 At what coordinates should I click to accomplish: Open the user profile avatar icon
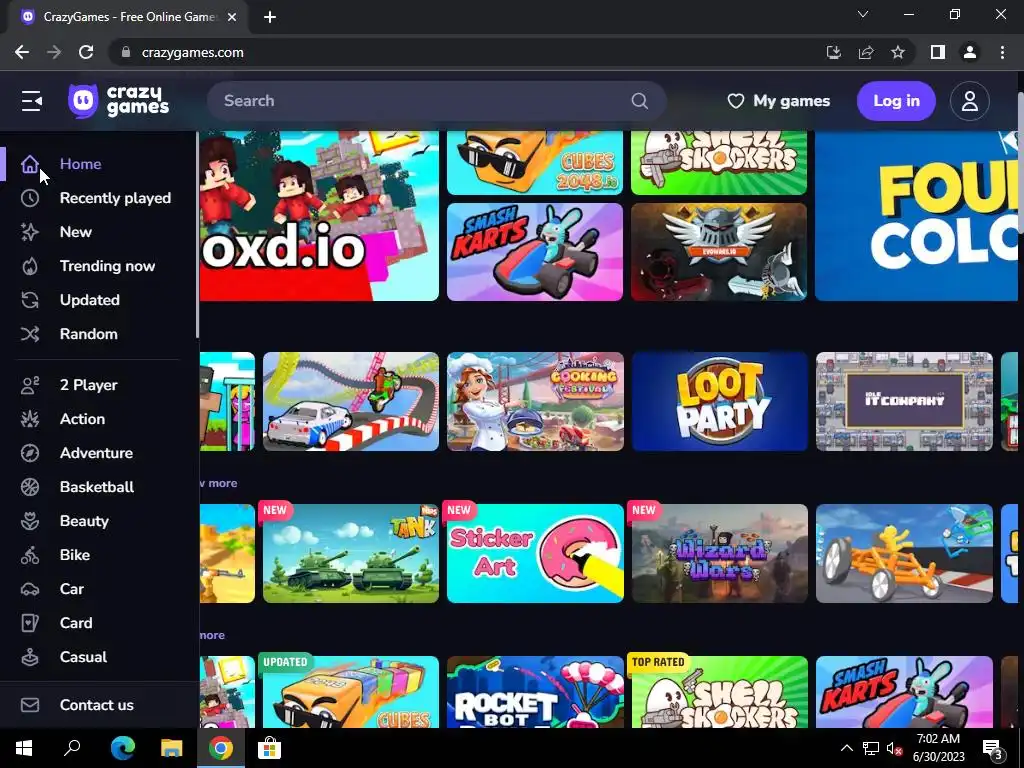click(969, 101)
